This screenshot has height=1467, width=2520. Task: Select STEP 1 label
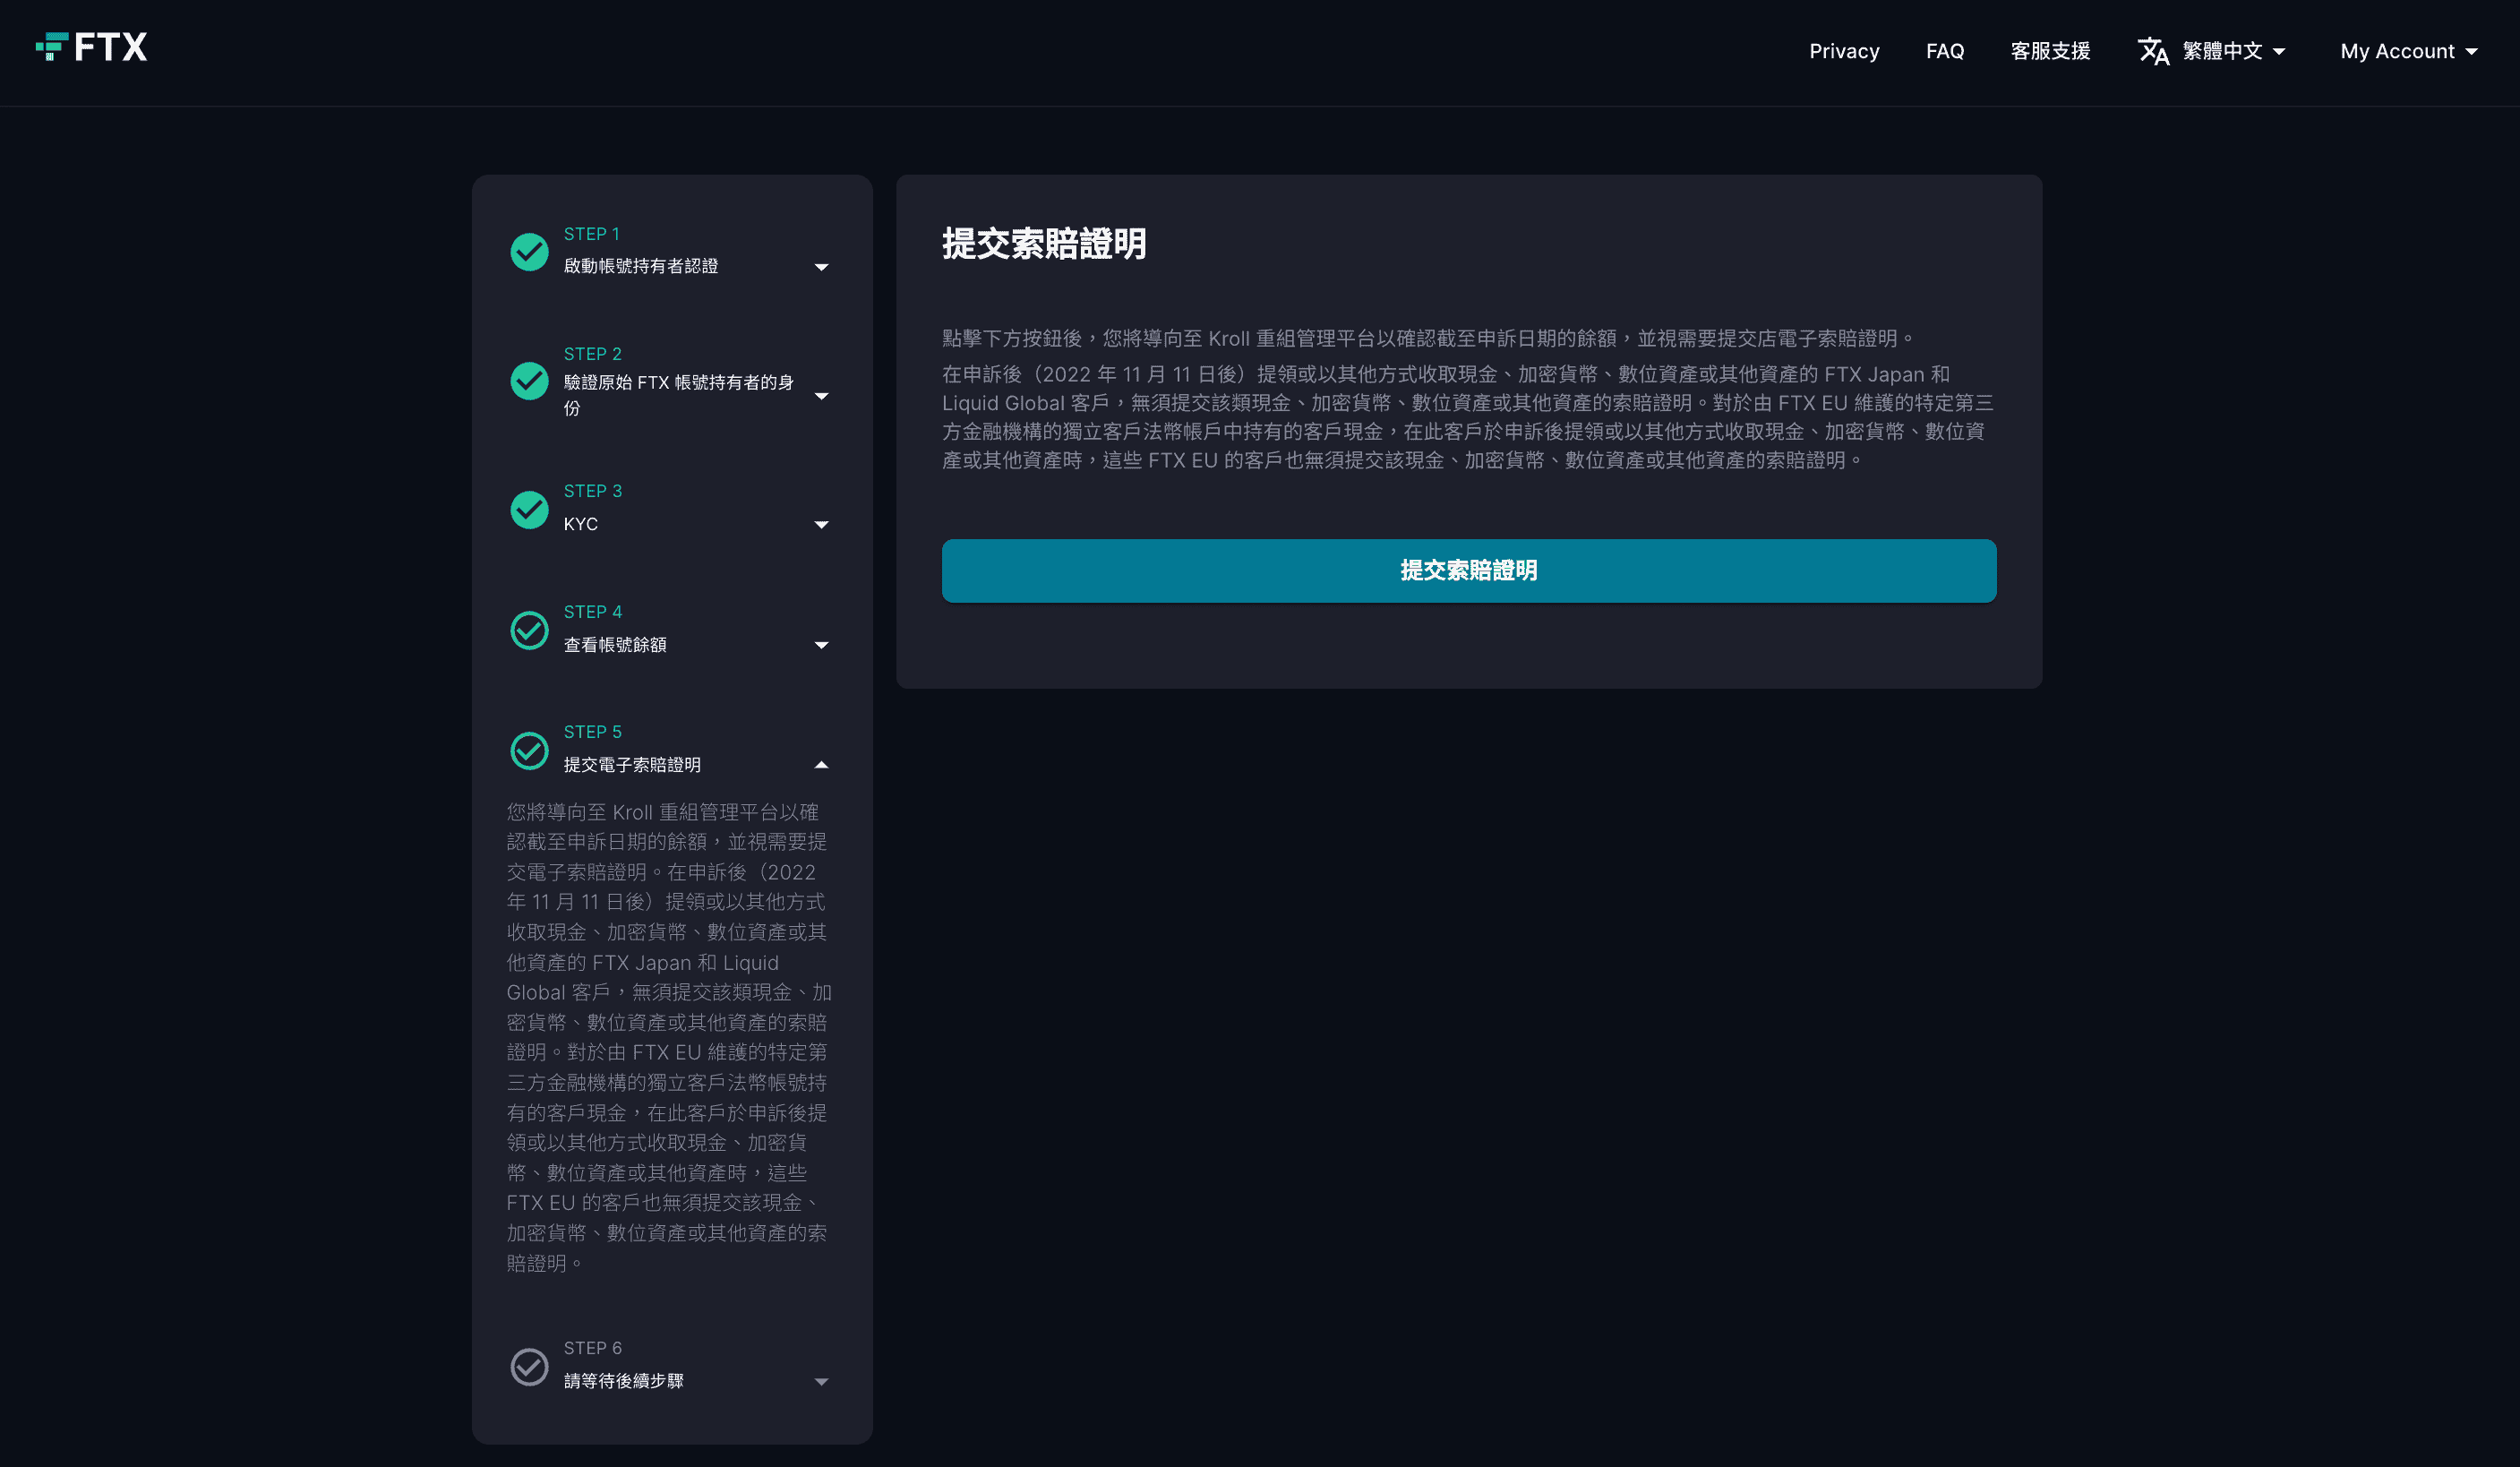(x=591, y=234)
